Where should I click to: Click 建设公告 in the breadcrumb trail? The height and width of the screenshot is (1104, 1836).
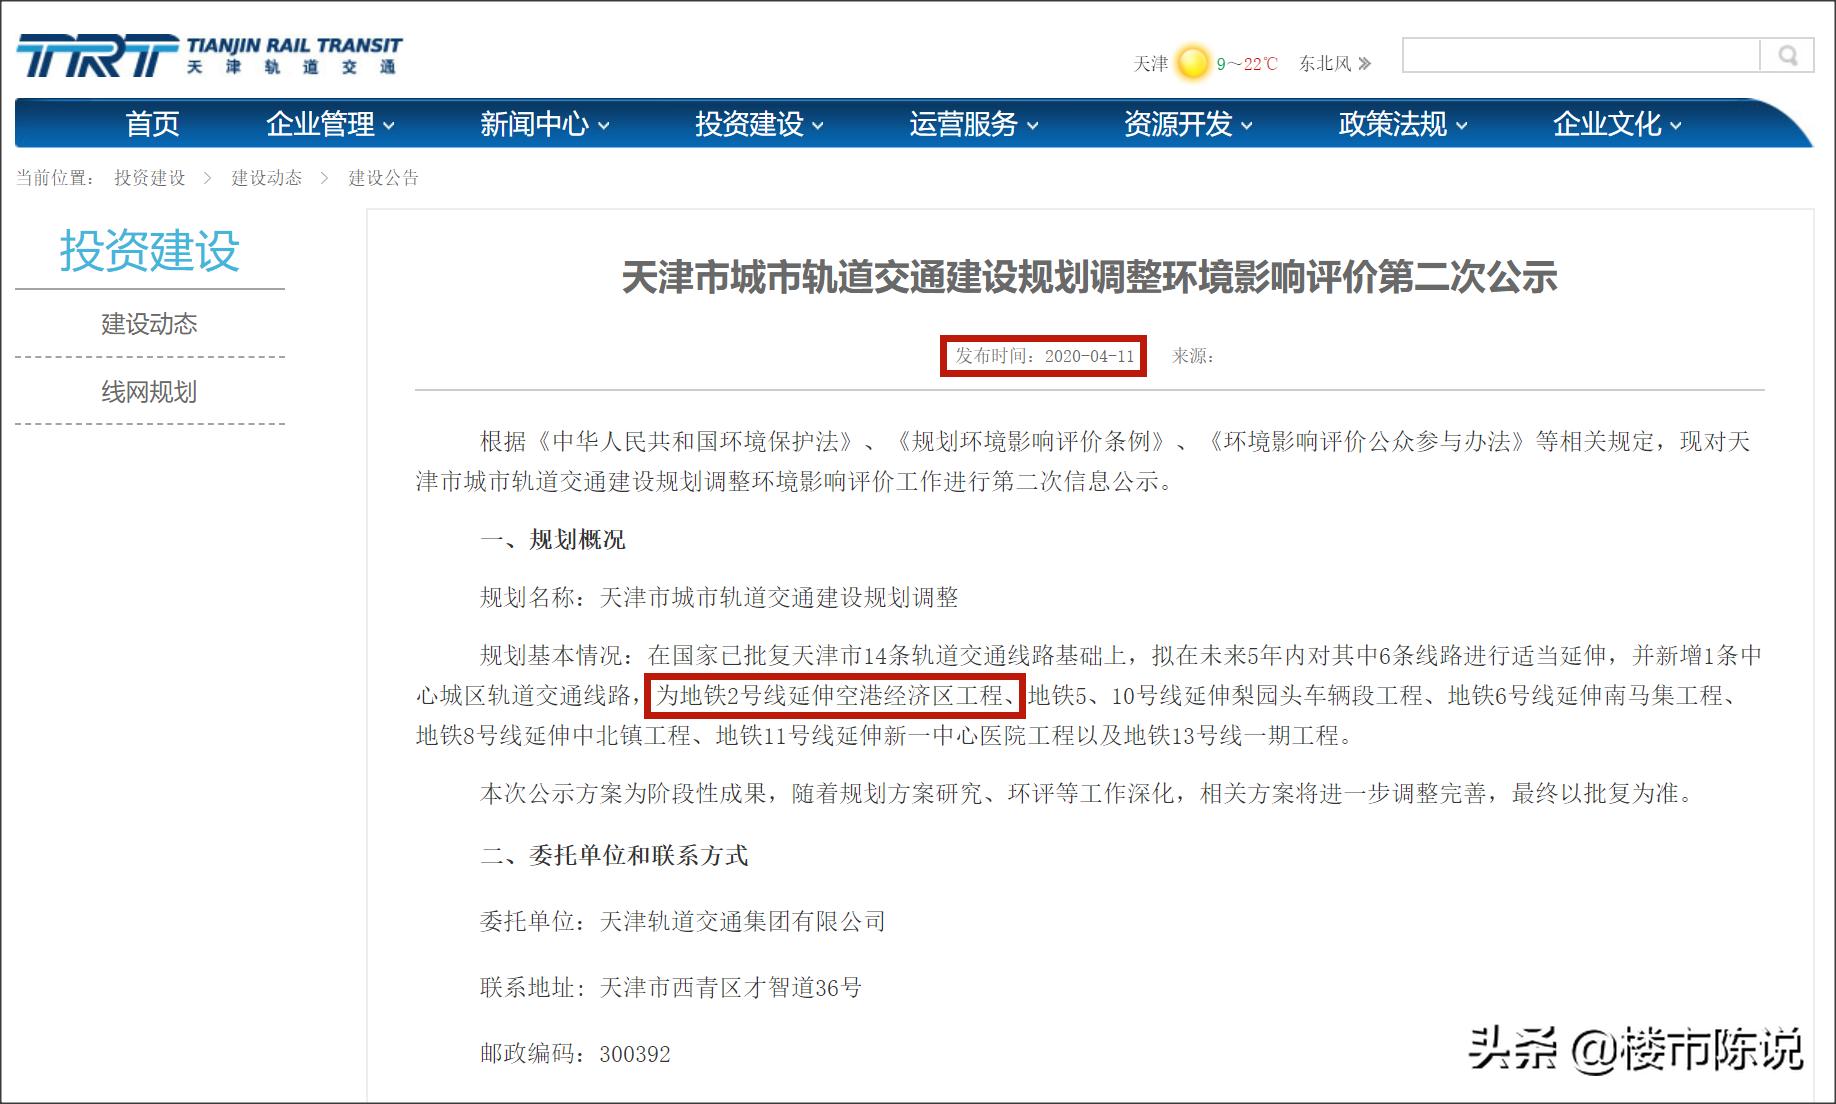[384, 177]
